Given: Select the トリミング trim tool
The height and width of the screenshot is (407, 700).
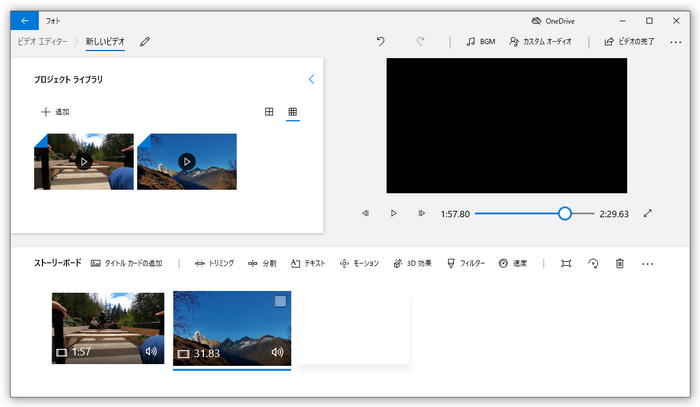Looking at the screenshot, I should point(214,263).
